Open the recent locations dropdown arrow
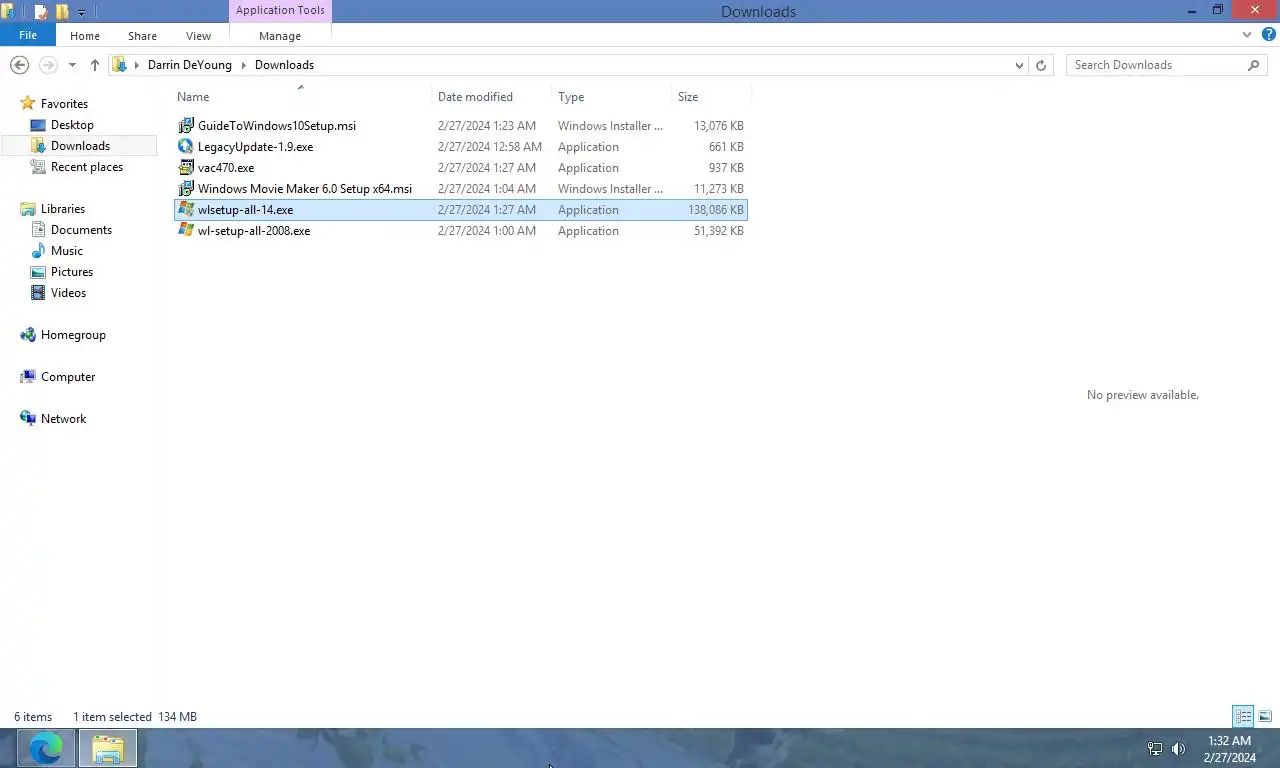 coord(72,65)
